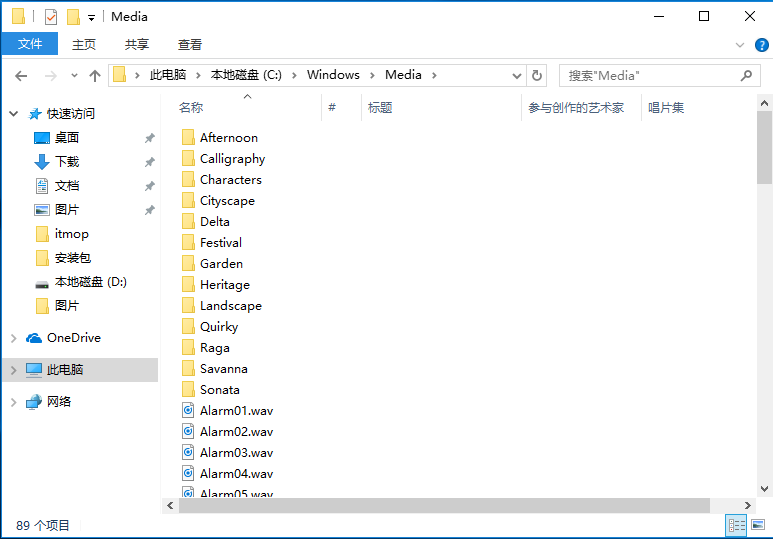Image resolution: width=773 pixels, height=539 pixels.
Task: Select the Heritage folder
Action: [225, 285]
